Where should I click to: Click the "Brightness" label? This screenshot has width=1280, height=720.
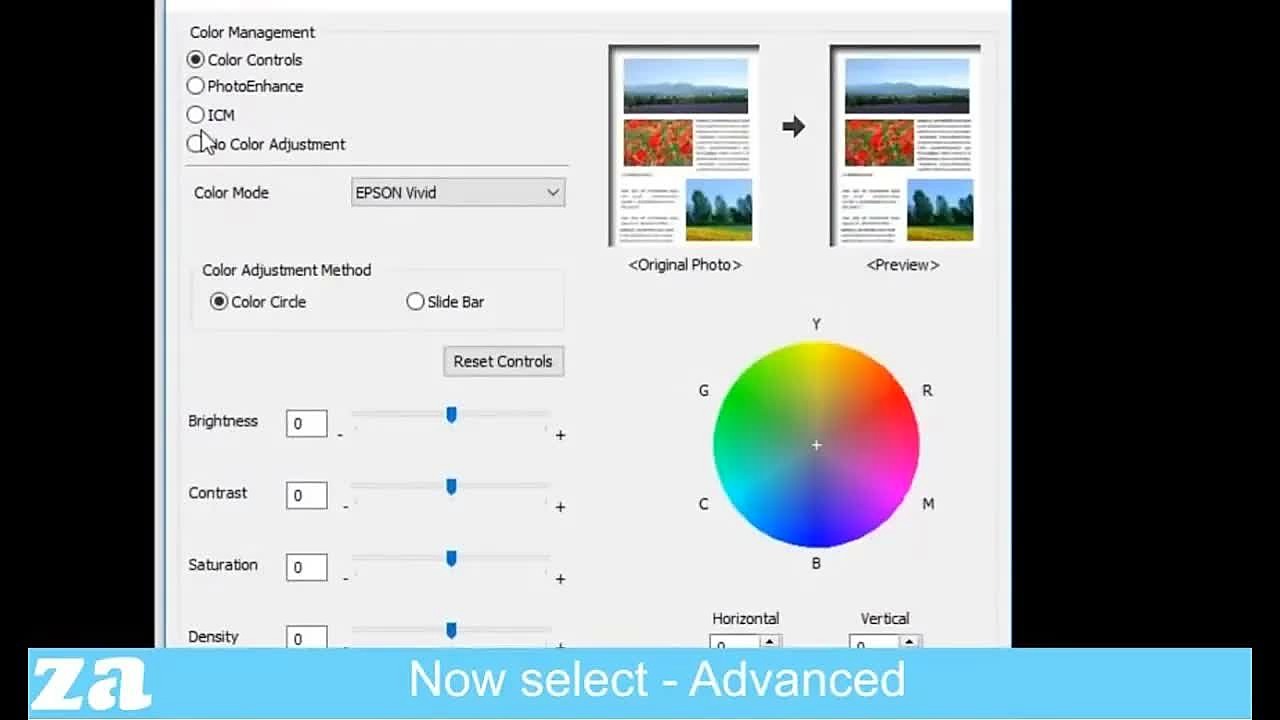223,421
